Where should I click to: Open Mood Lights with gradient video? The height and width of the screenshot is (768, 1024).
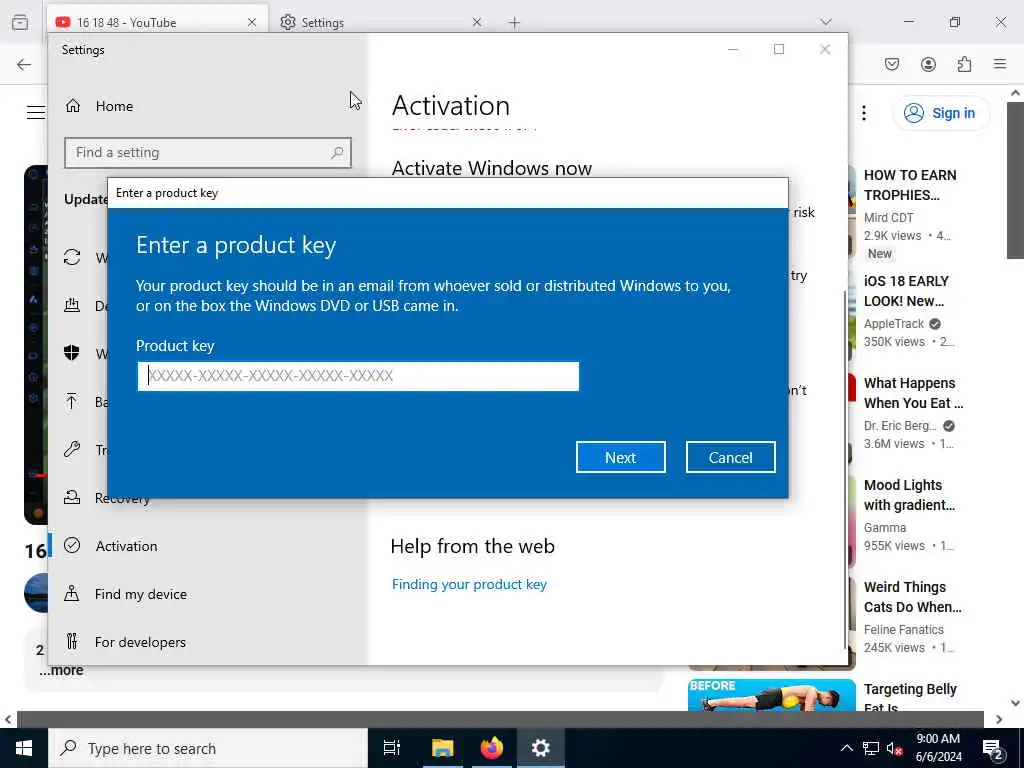909,495
